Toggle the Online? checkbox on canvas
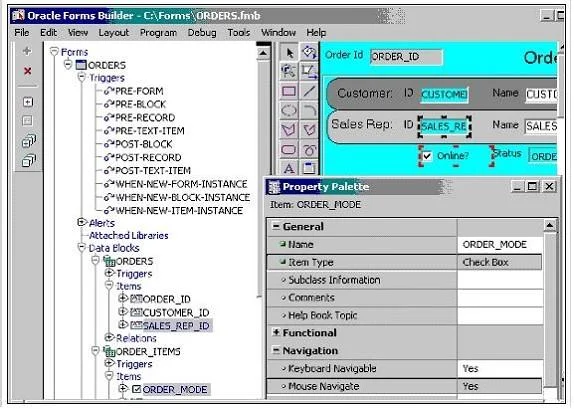Image resolution: width=574 pixels, height=409 pixels. coord(427,156)
